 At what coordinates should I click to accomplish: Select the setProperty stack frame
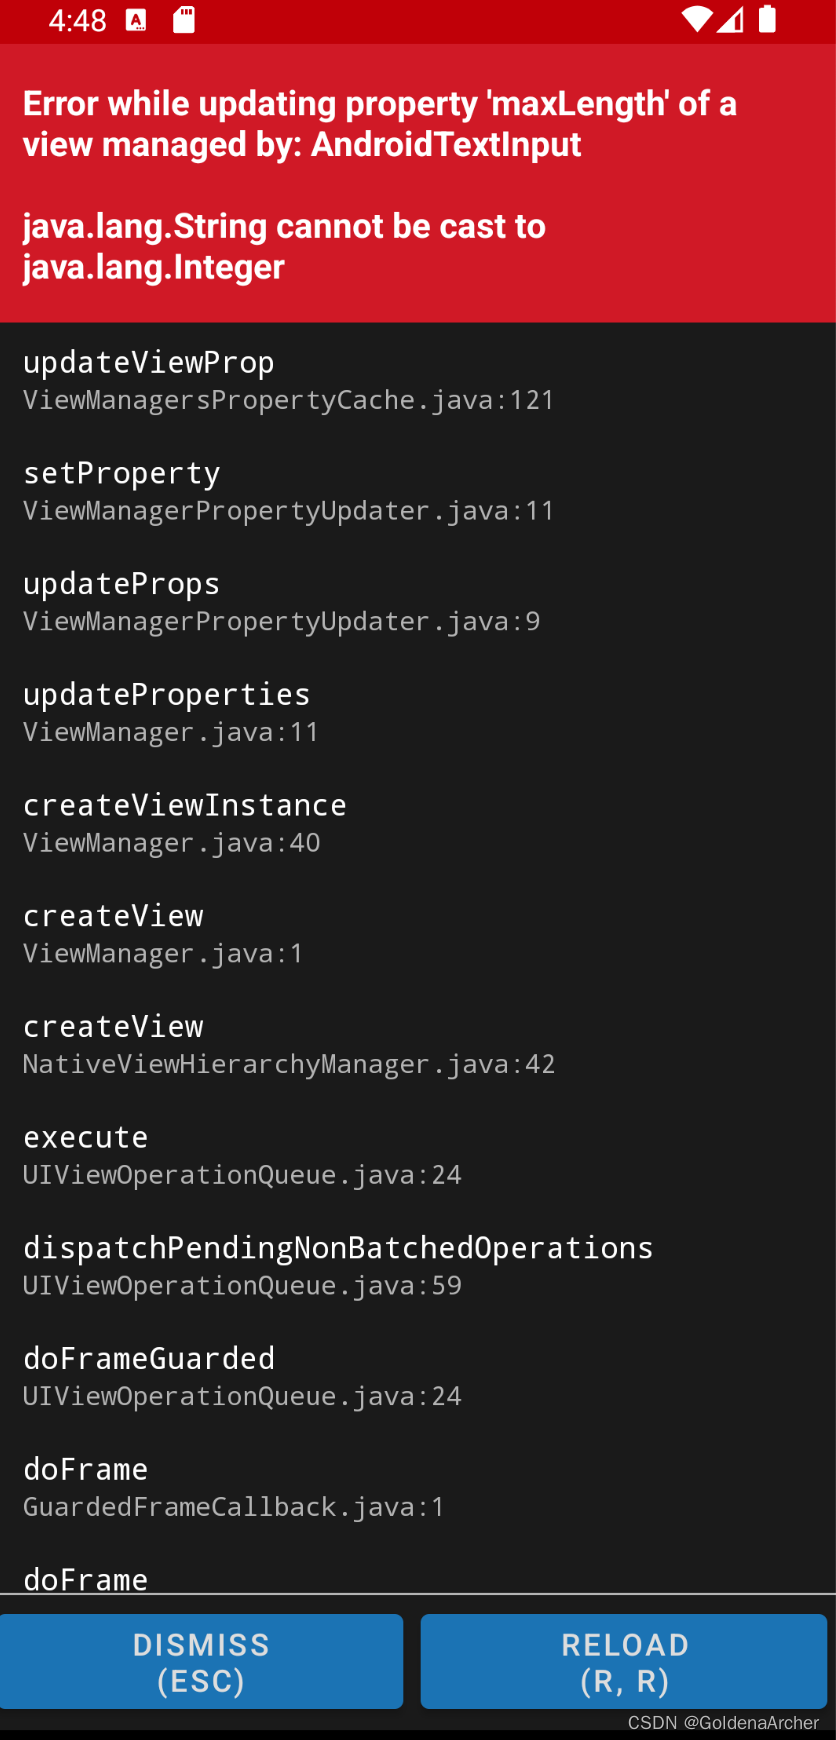coord(418,491)
